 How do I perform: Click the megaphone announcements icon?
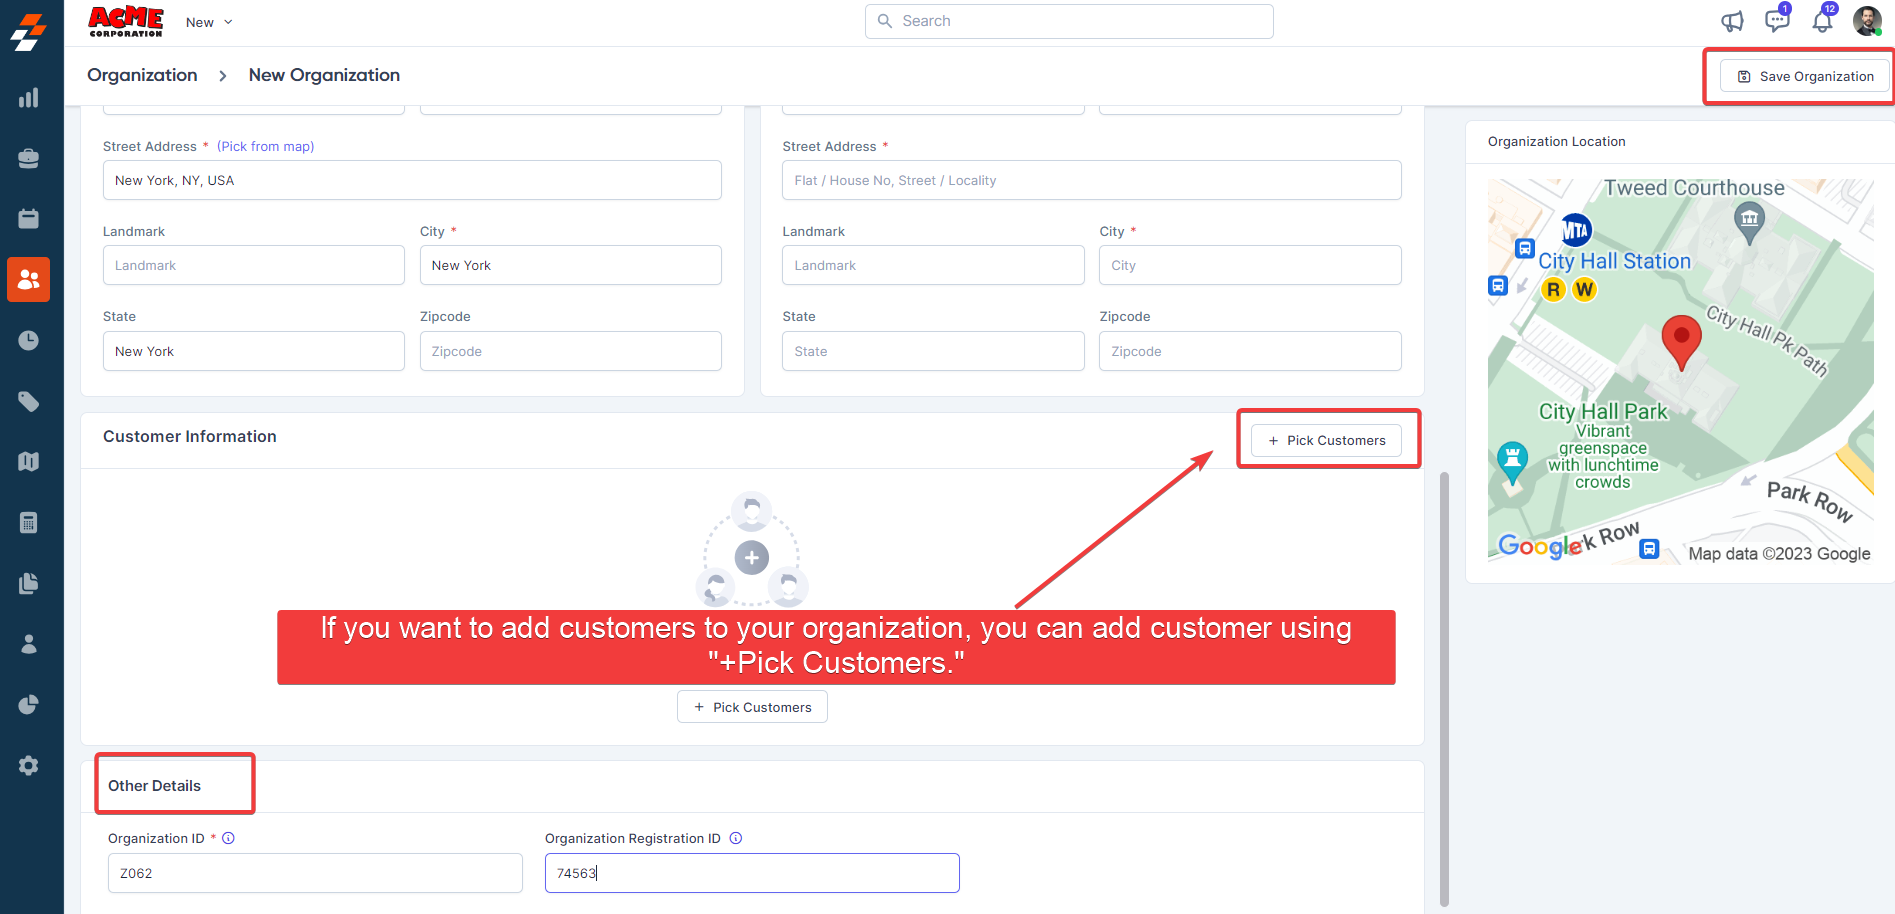(x=1732, y=21)
